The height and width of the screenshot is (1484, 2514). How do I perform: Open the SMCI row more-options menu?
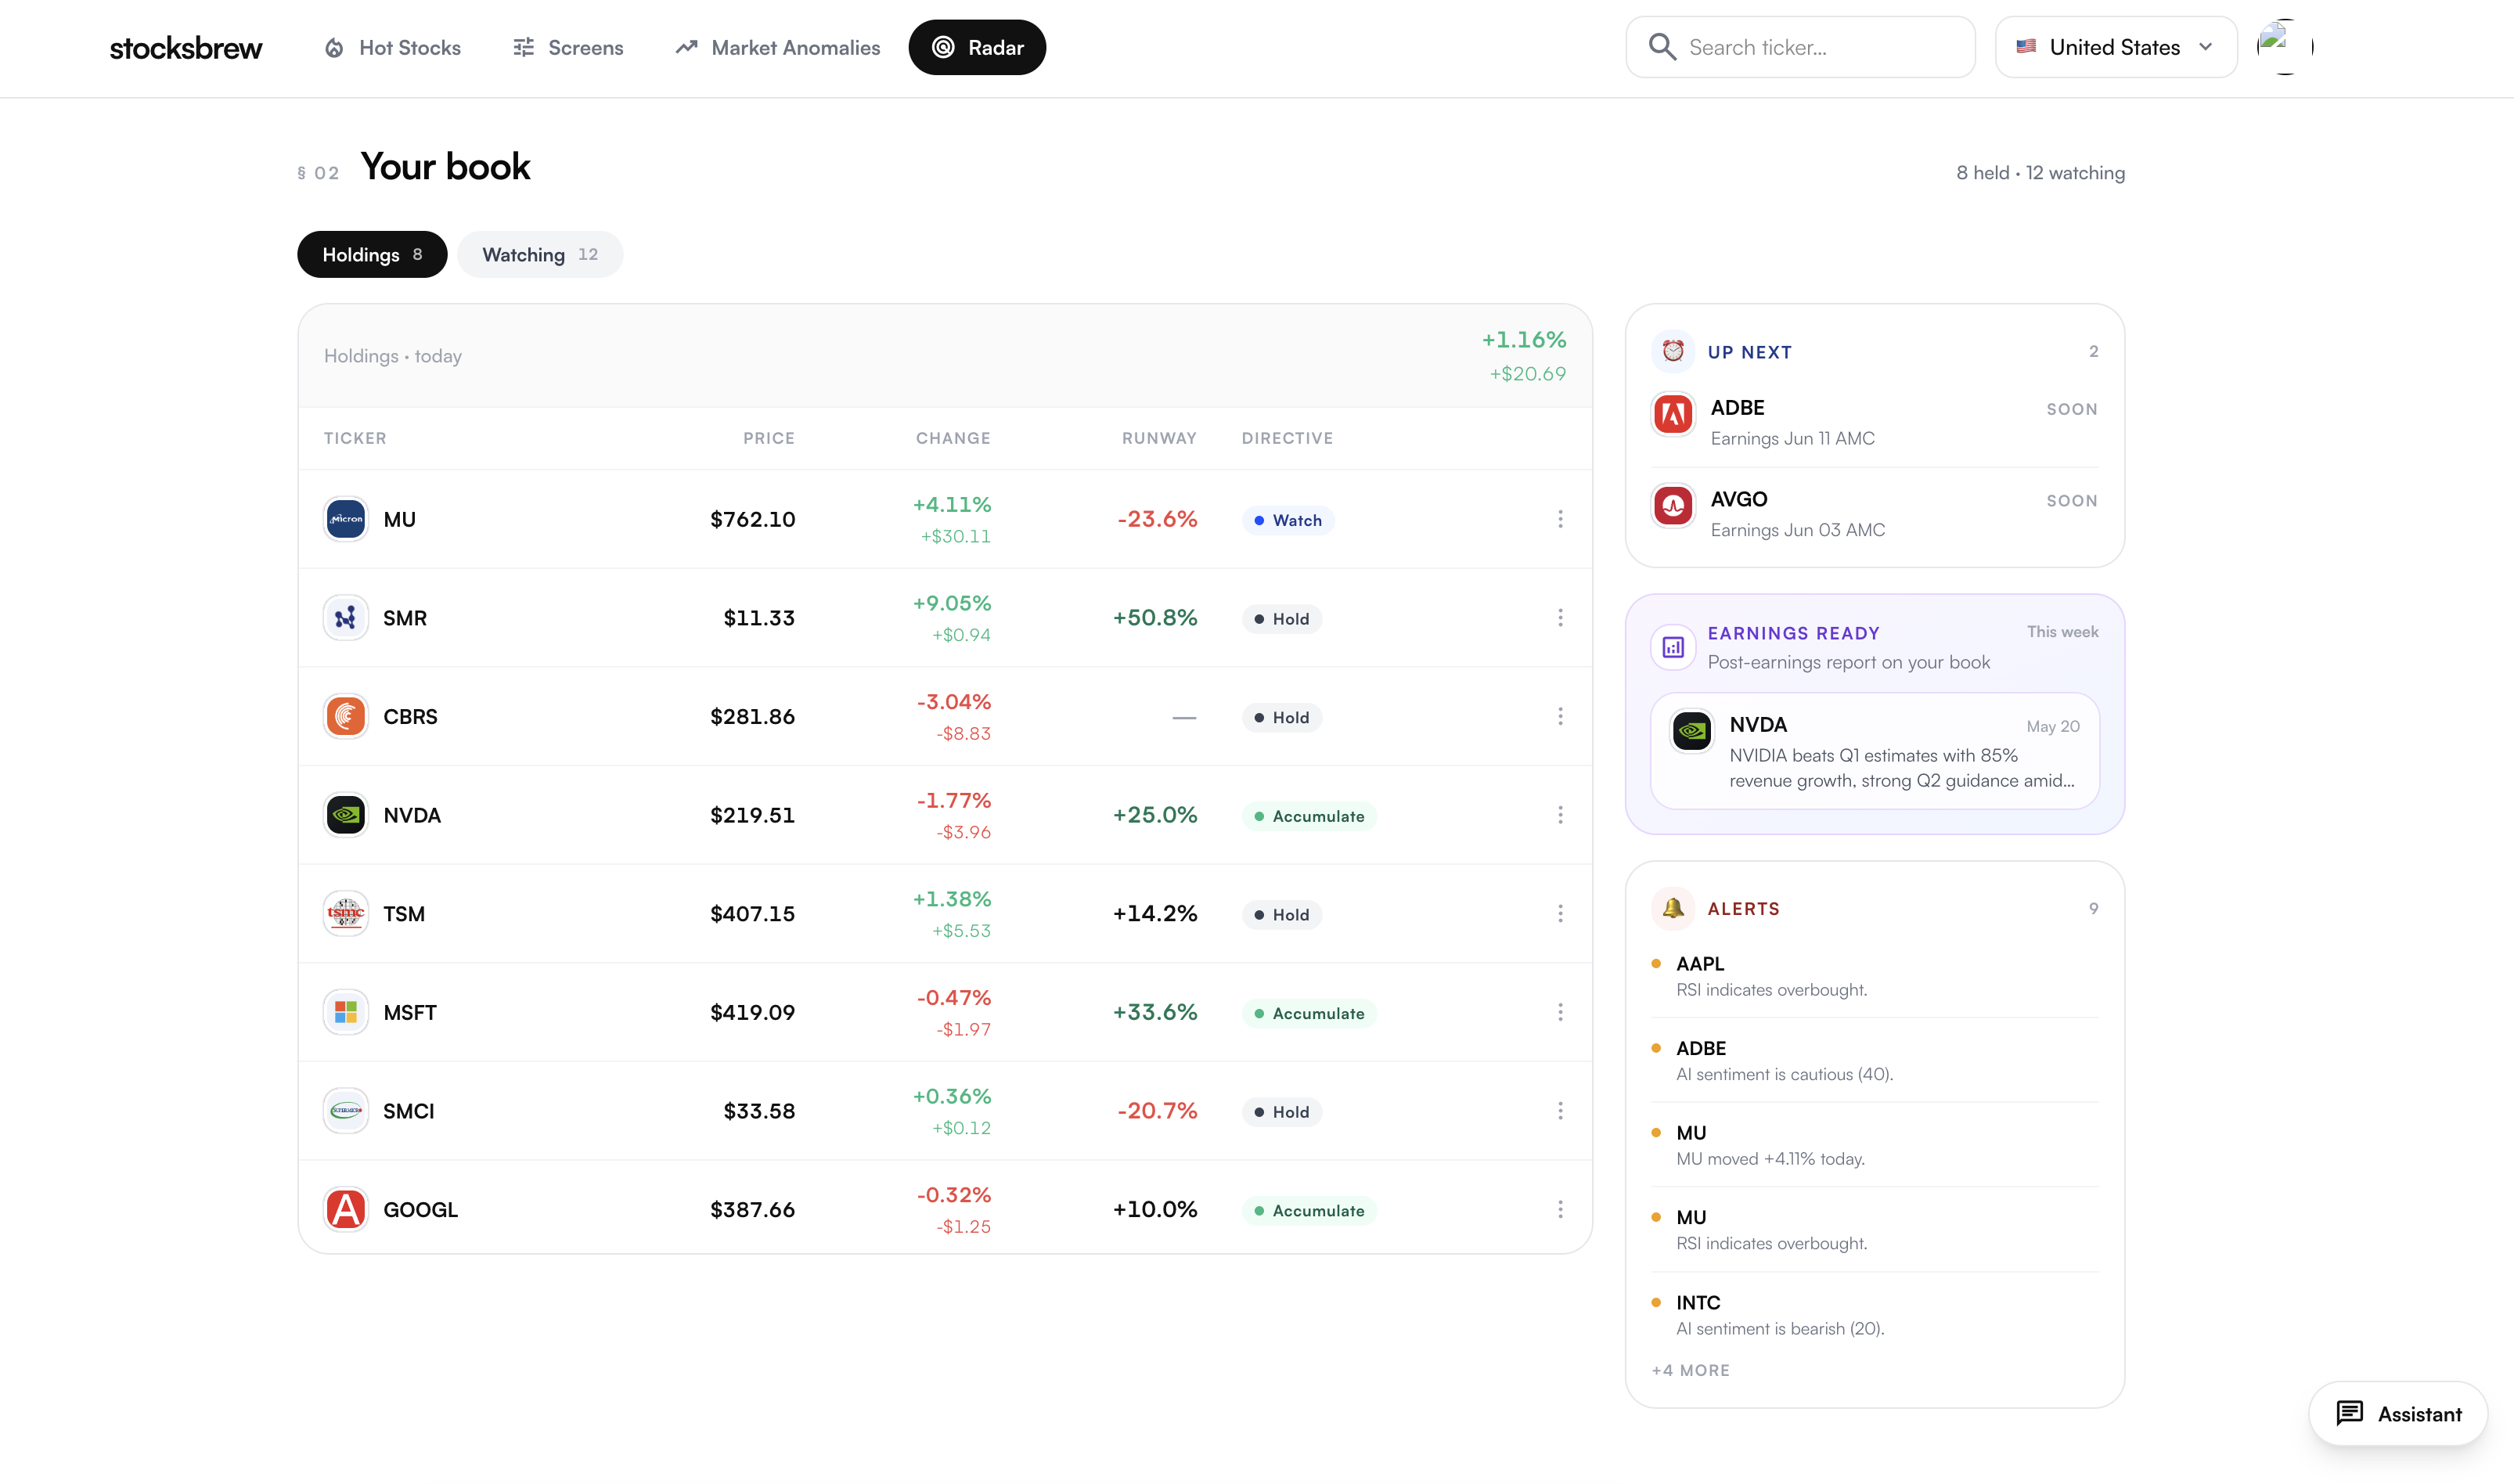(x=1560, y=1111)
